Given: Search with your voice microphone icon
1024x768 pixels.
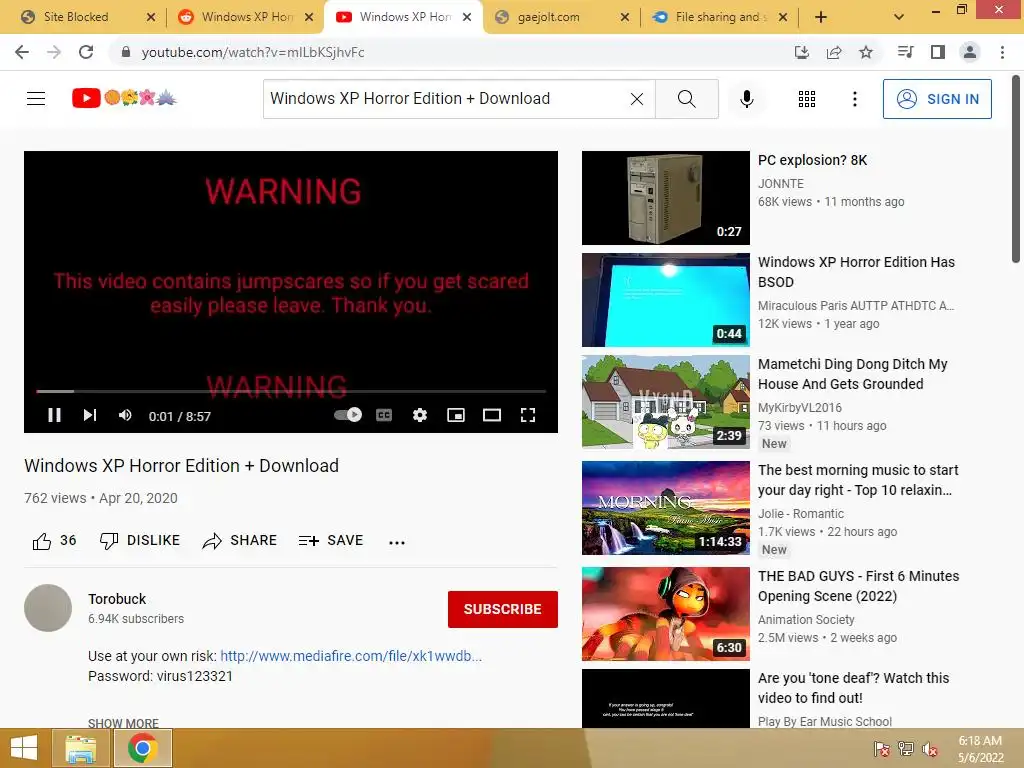Looking at the screenshot, I should (x=746, y=99).
